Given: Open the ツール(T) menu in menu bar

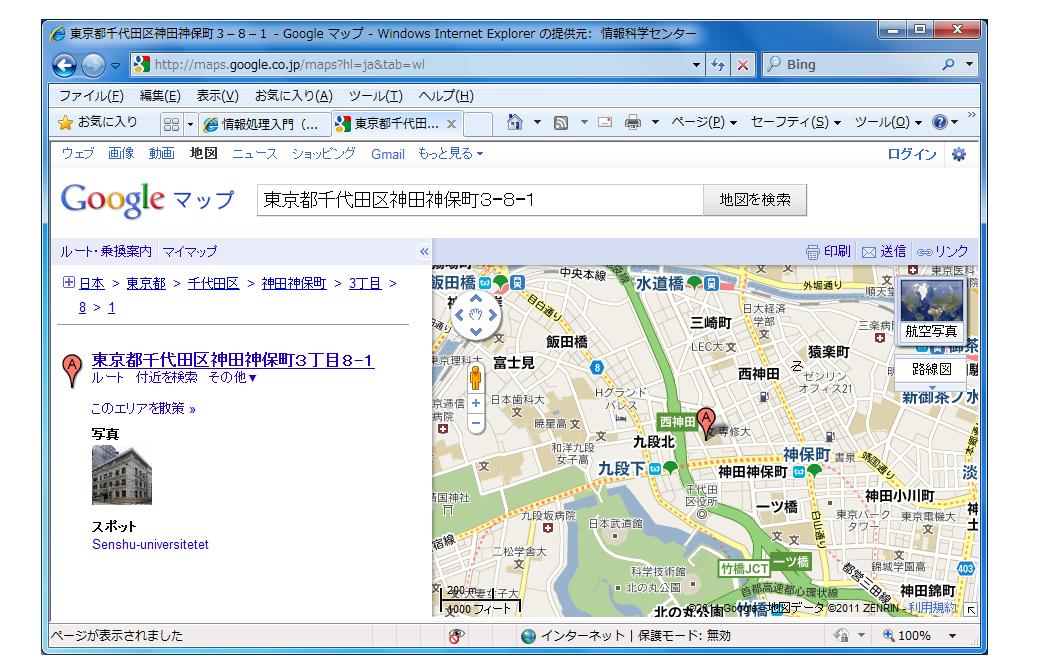Looking at the screenshot, I should (376, 96).
